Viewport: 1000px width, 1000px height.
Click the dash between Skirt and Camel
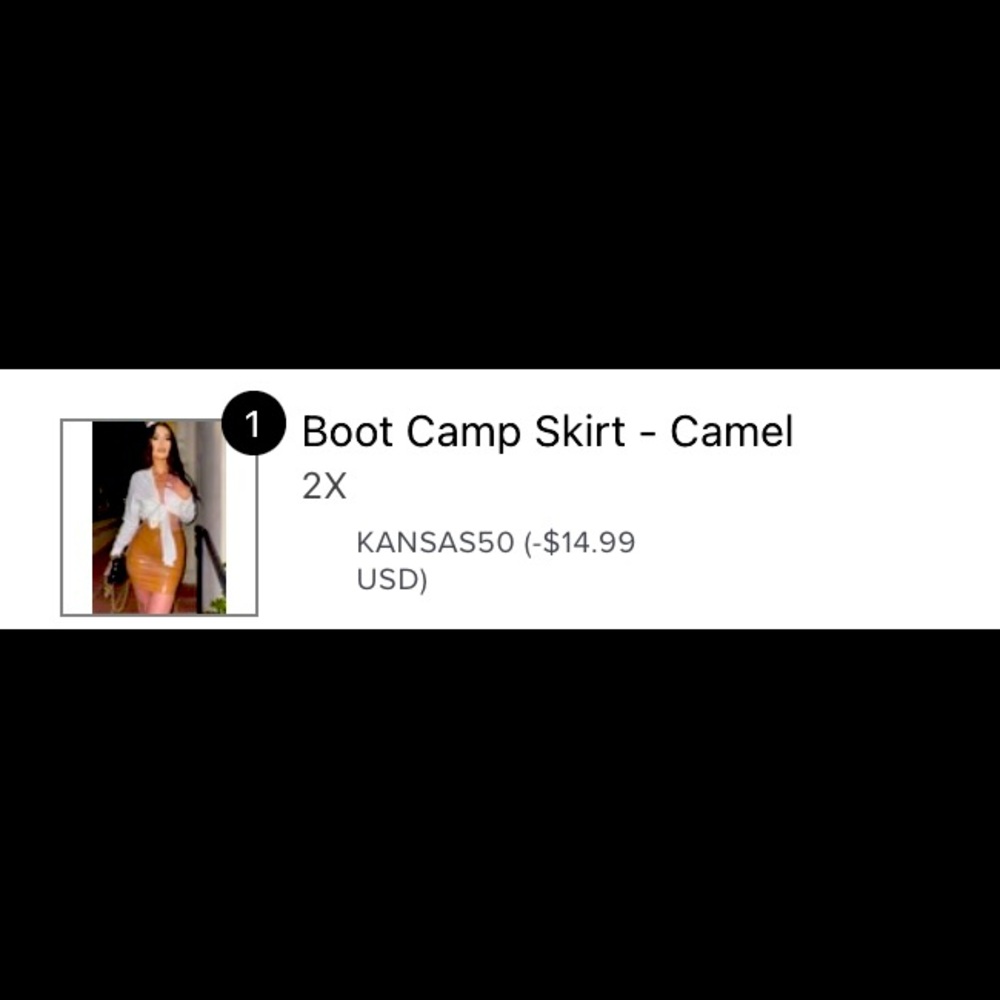tap(647, 434)
